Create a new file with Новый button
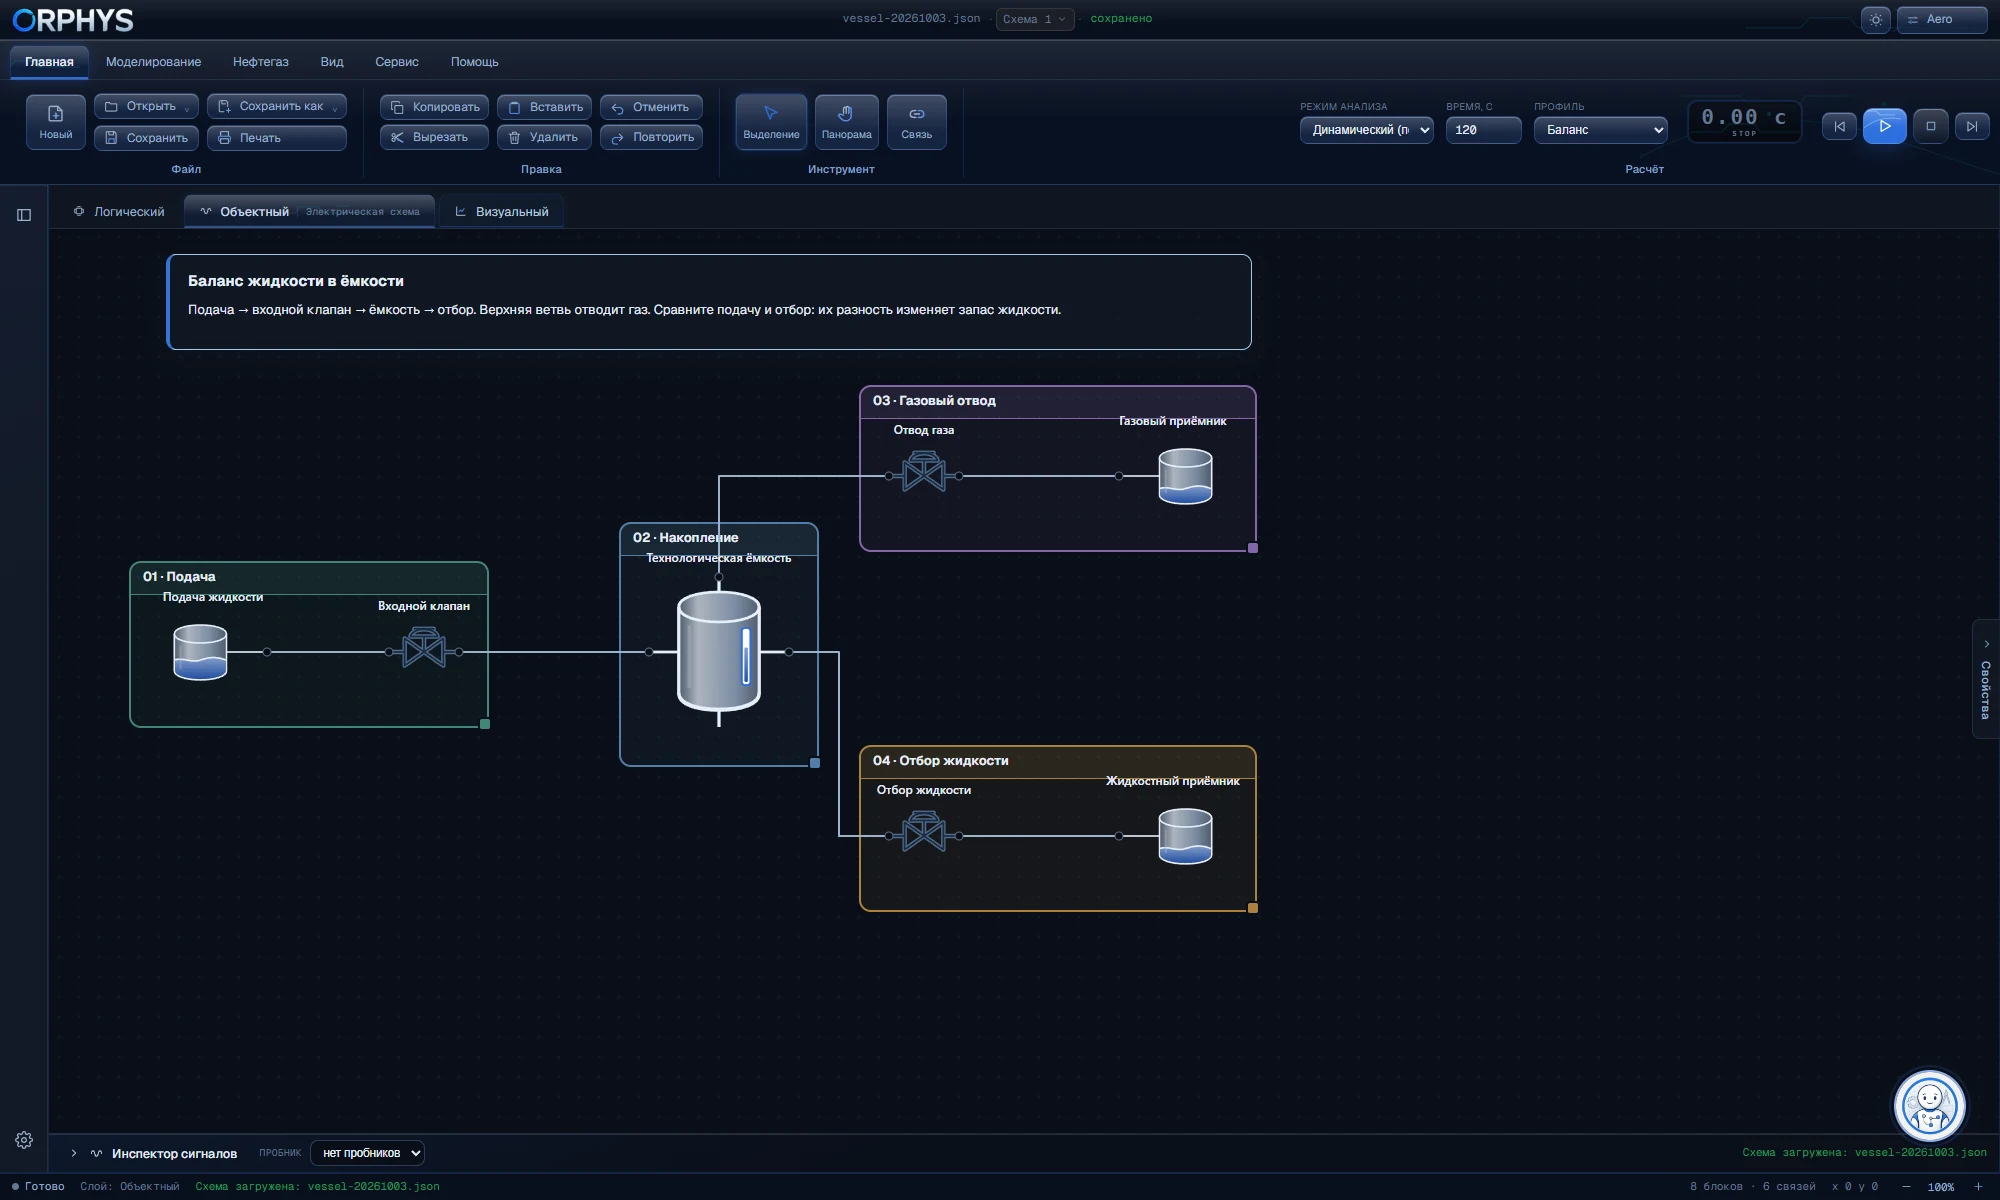2000x1200 pixels. pos(56,122)
